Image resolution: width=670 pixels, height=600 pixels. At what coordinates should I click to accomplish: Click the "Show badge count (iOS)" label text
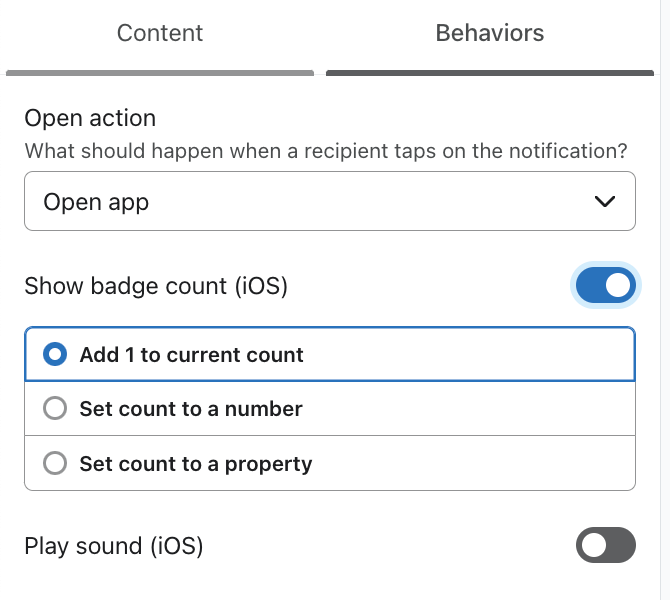(x=156, y=286)
